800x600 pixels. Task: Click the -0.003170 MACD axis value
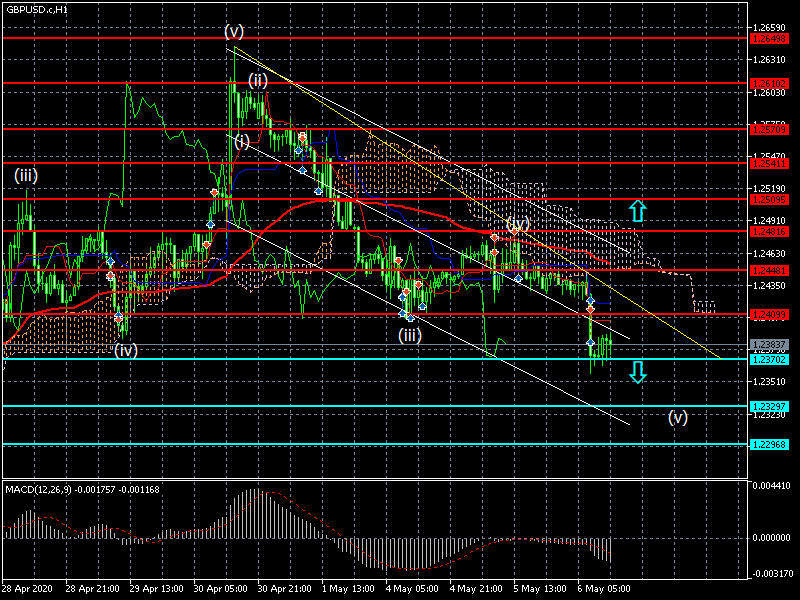pyautogui.click(x=771, y=574)
